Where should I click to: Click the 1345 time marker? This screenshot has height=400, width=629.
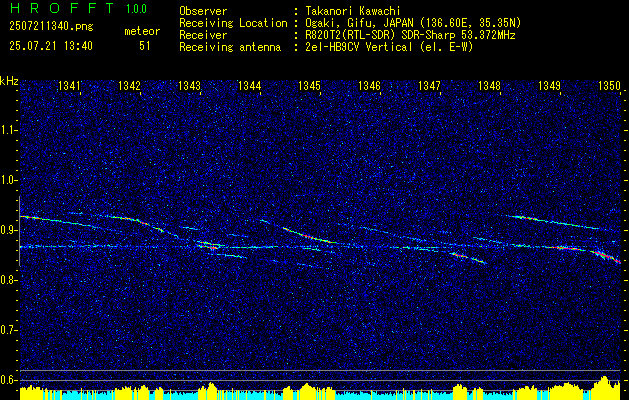[309, 85]
